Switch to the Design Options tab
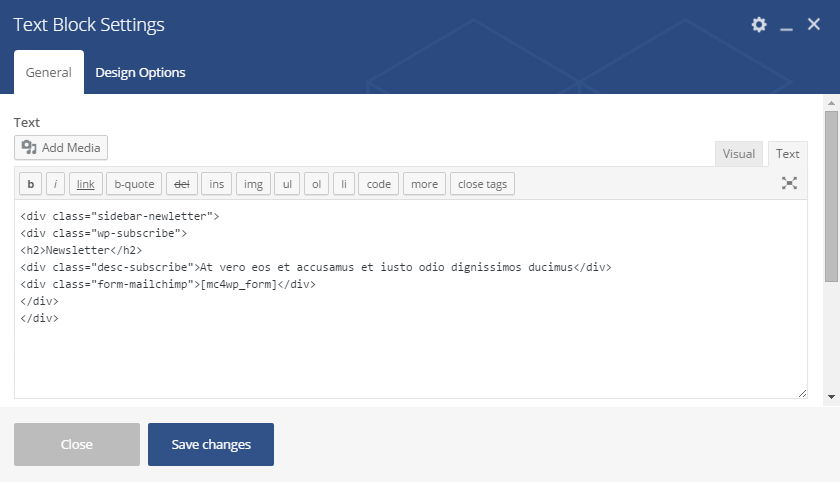 click(x=140, y=72)
